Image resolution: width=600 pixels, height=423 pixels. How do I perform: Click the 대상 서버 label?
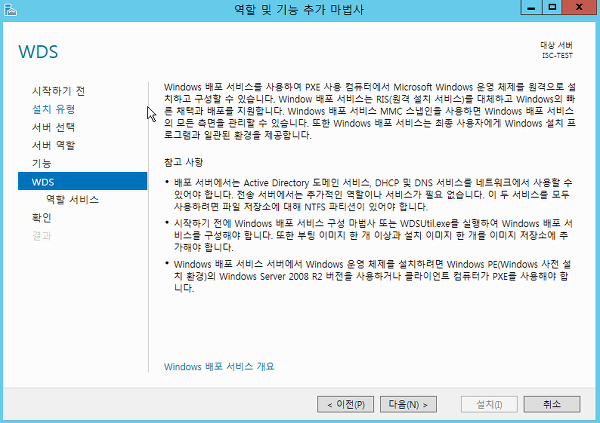click(x=556, y=45)
